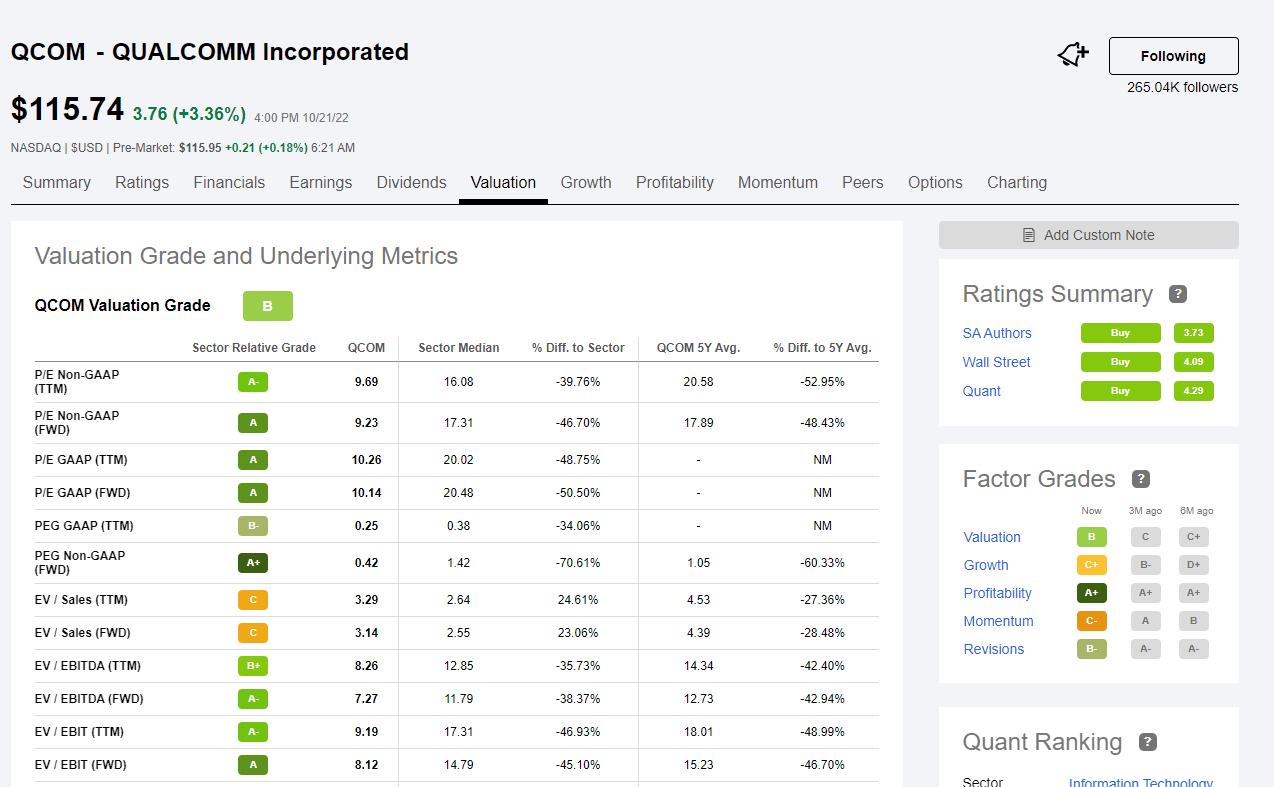
Task: Switch to the Ratings tab
Action: pyautogui.click(x=142, y=183)
